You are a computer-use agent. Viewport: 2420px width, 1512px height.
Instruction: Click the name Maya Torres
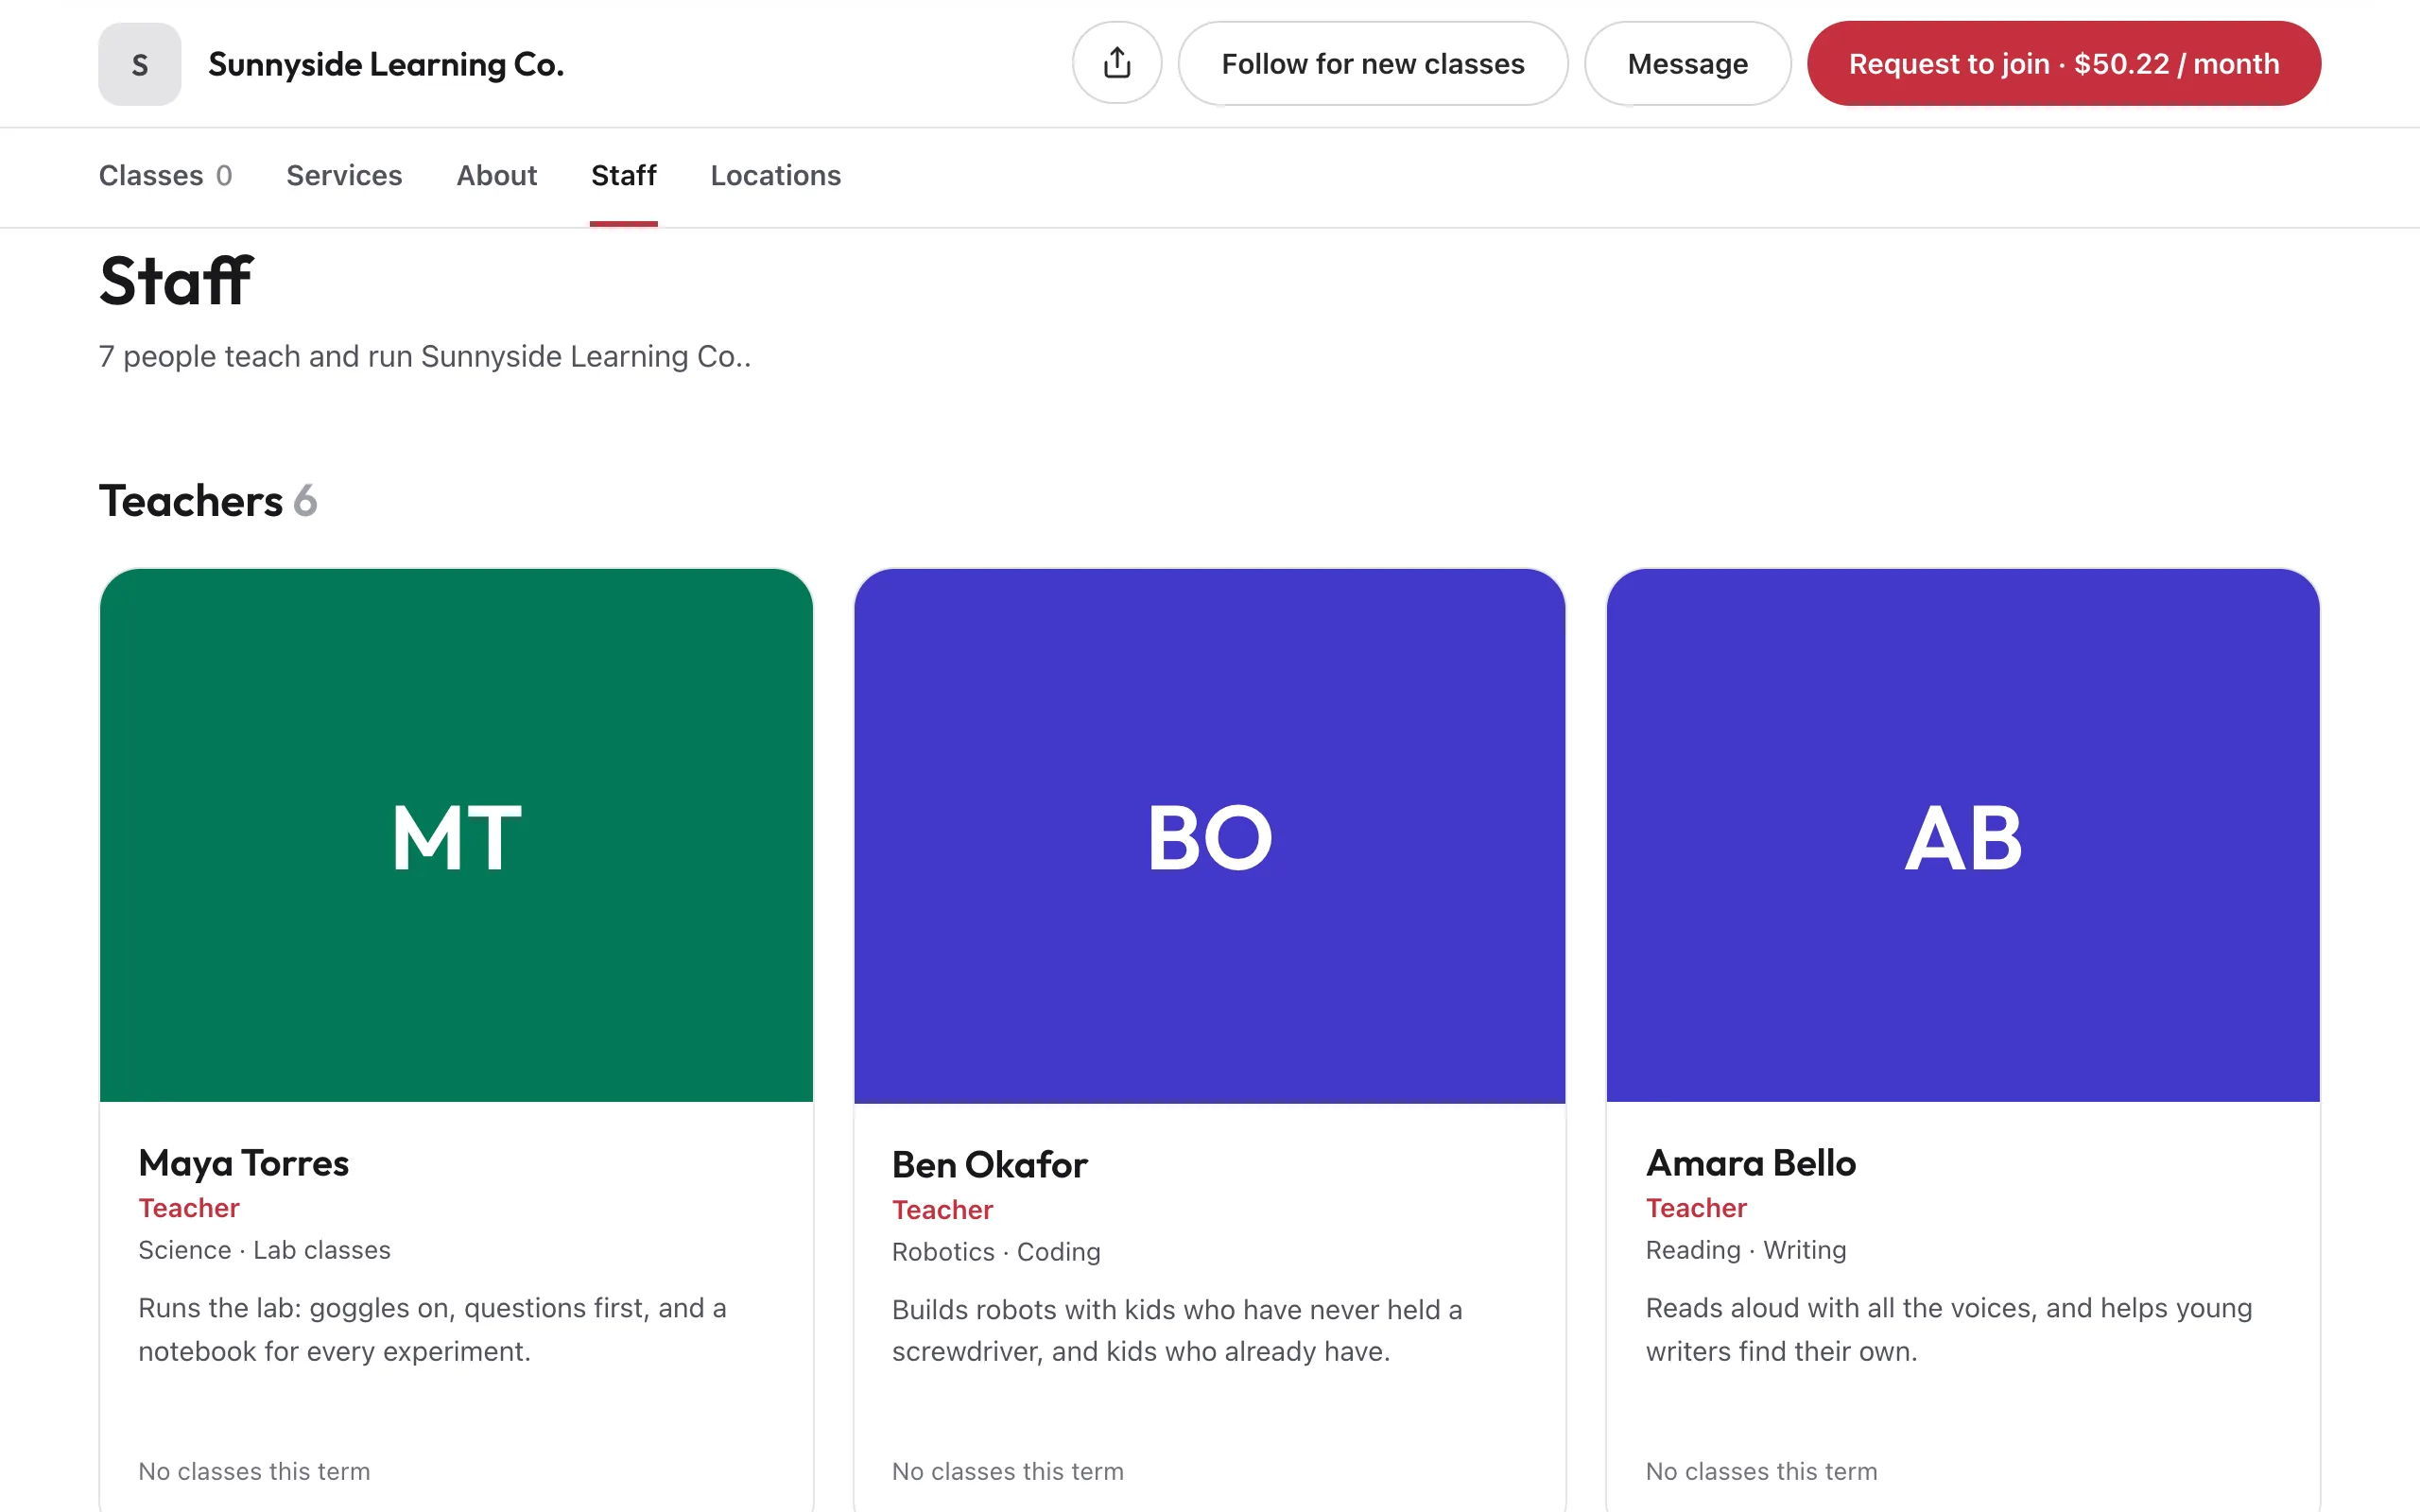244,1162
